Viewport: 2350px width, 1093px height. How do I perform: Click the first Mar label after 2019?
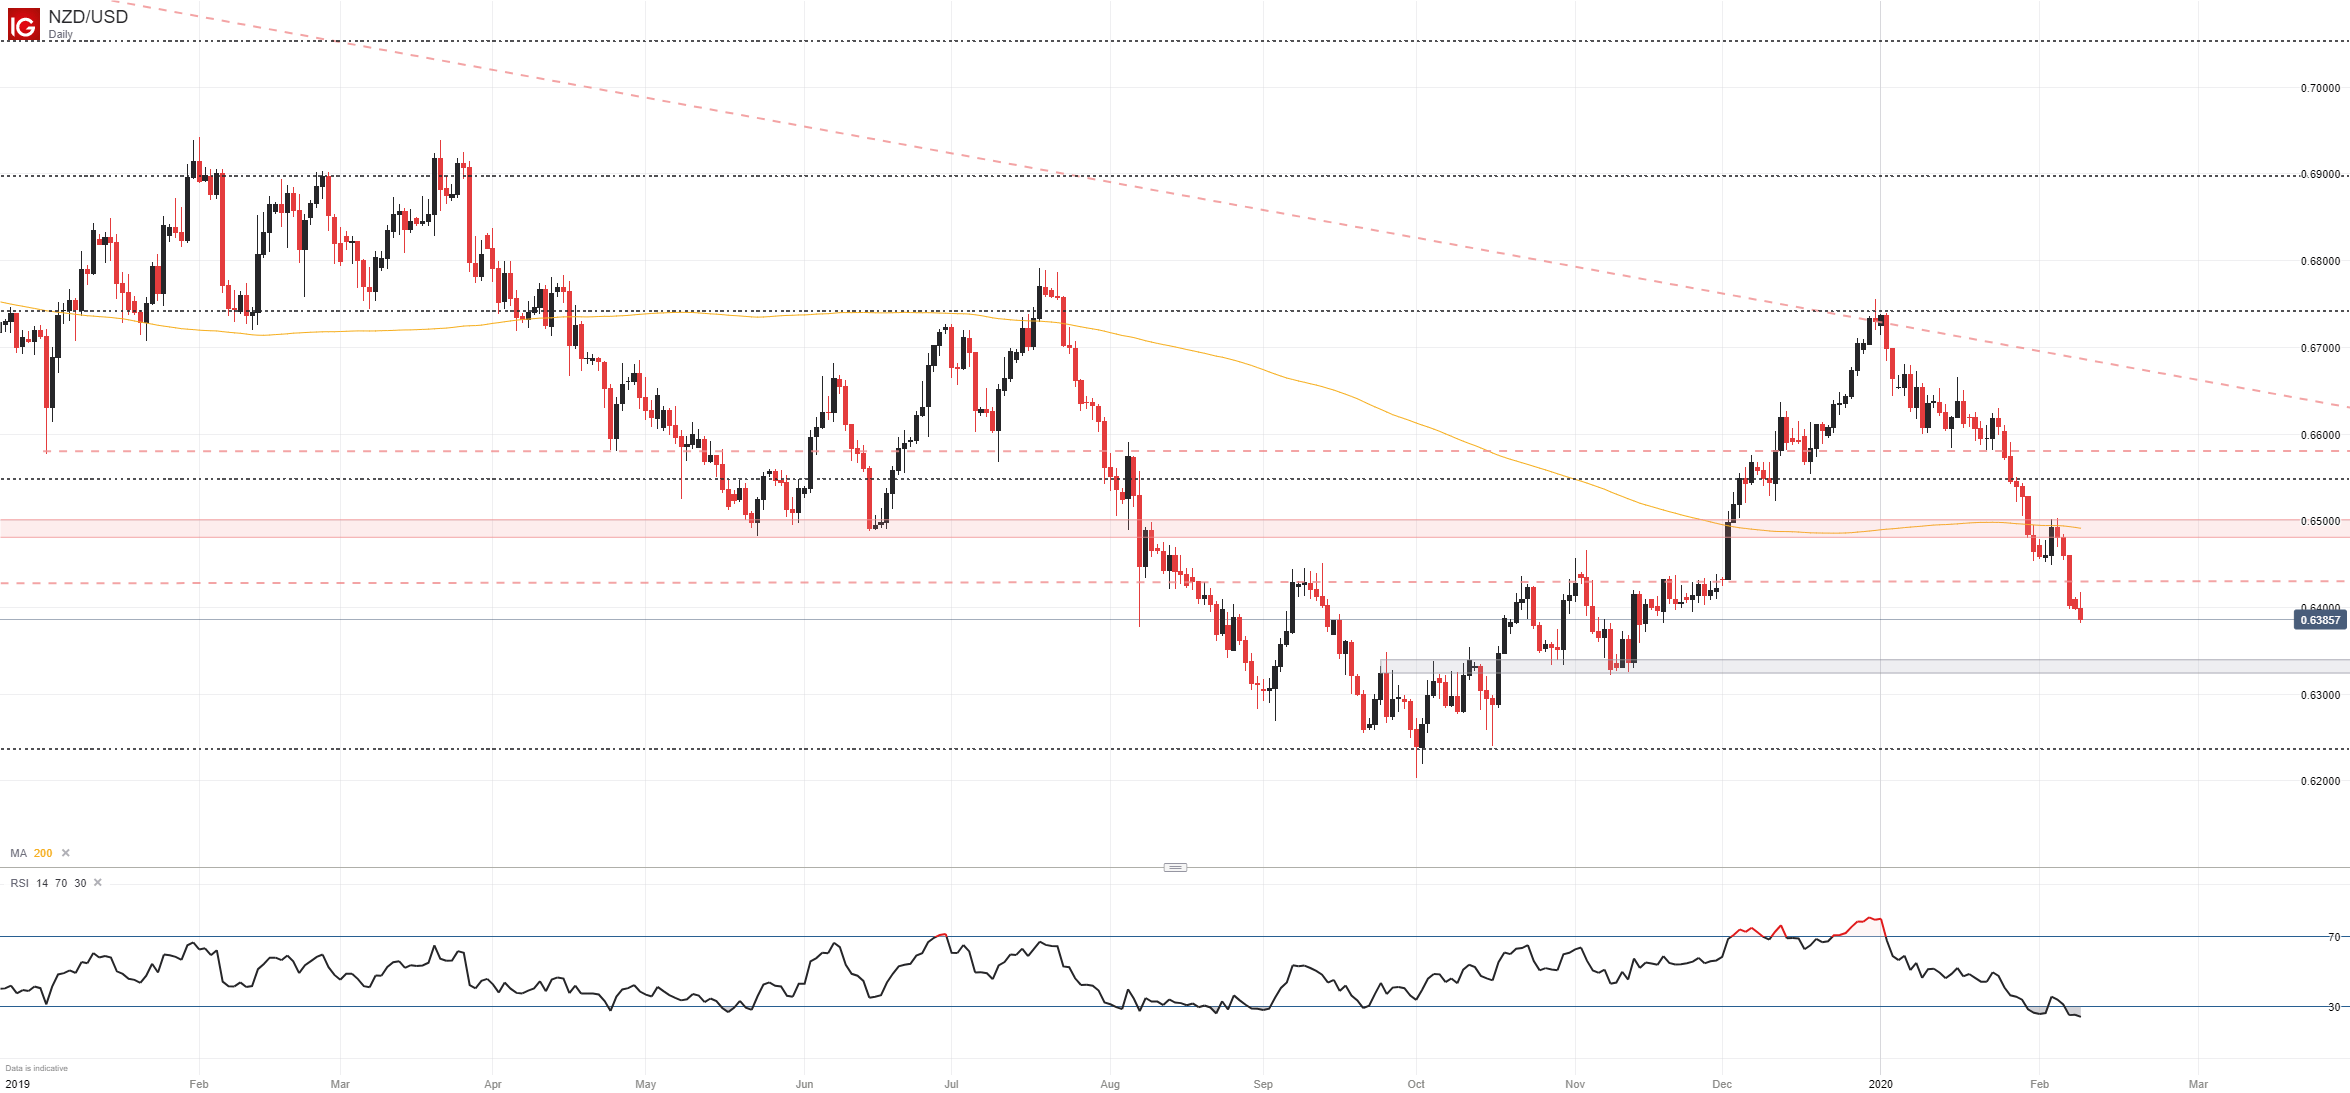pos(340,1084)
